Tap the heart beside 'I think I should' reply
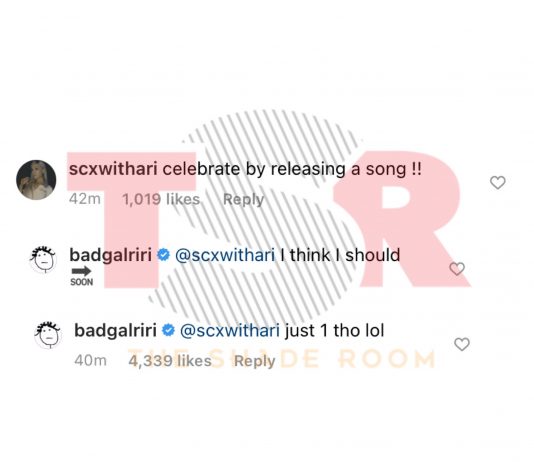The width and height of the screenshot is (534, 462). point(457,269)
